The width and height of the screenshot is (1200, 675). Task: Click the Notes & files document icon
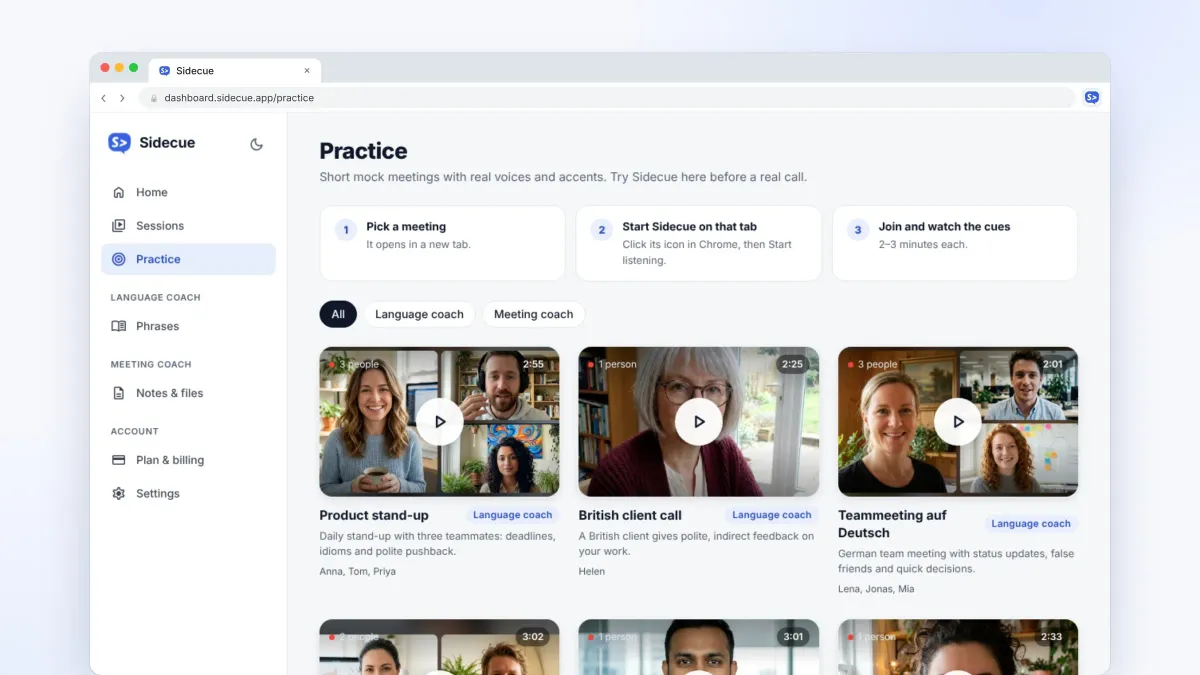[119, 393]
